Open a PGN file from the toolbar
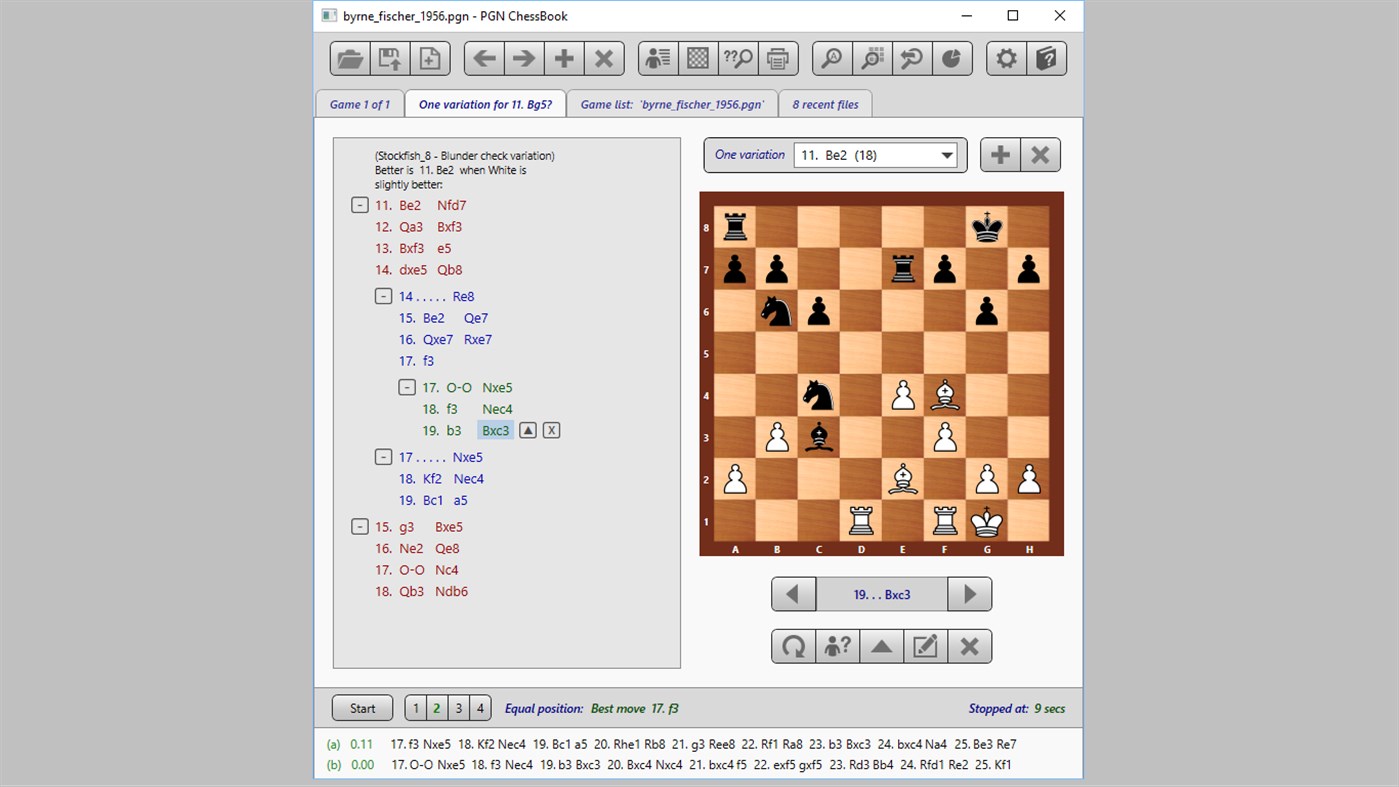The width and height of the screenshot is (1399, 787). [x=349, y=58]
